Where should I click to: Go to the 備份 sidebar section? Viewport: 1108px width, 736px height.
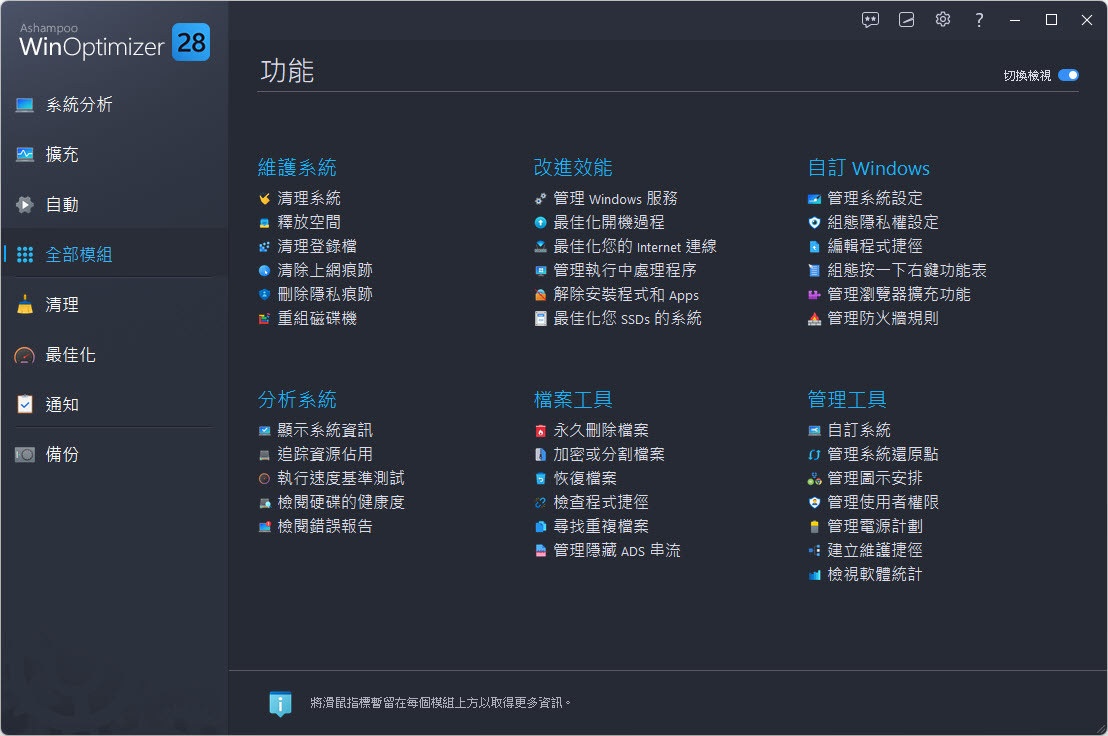[61, 455]
